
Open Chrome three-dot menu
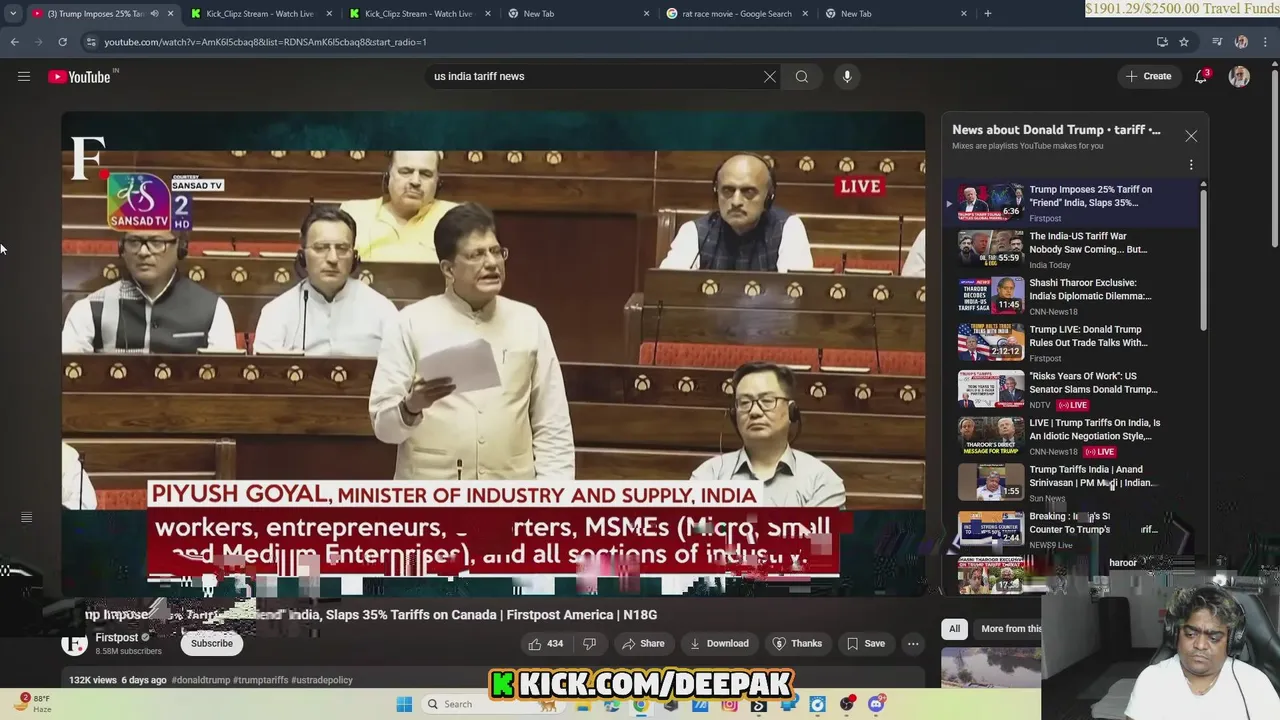(x=1266, y=42)
